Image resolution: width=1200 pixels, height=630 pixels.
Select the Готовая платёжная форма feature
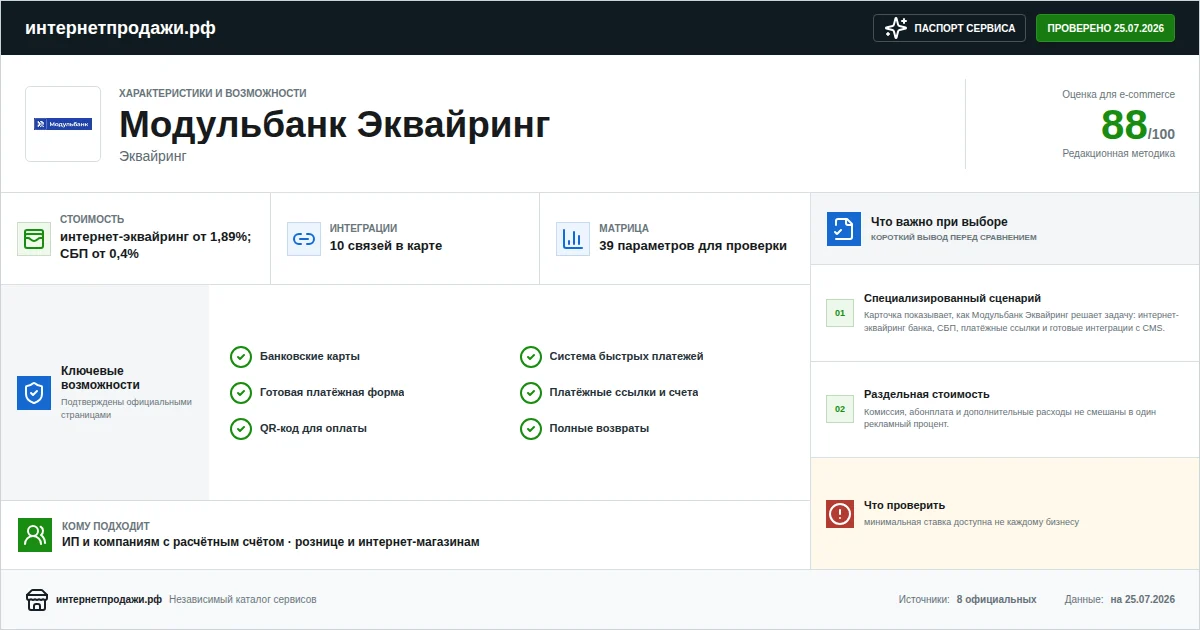coord(332,393)
